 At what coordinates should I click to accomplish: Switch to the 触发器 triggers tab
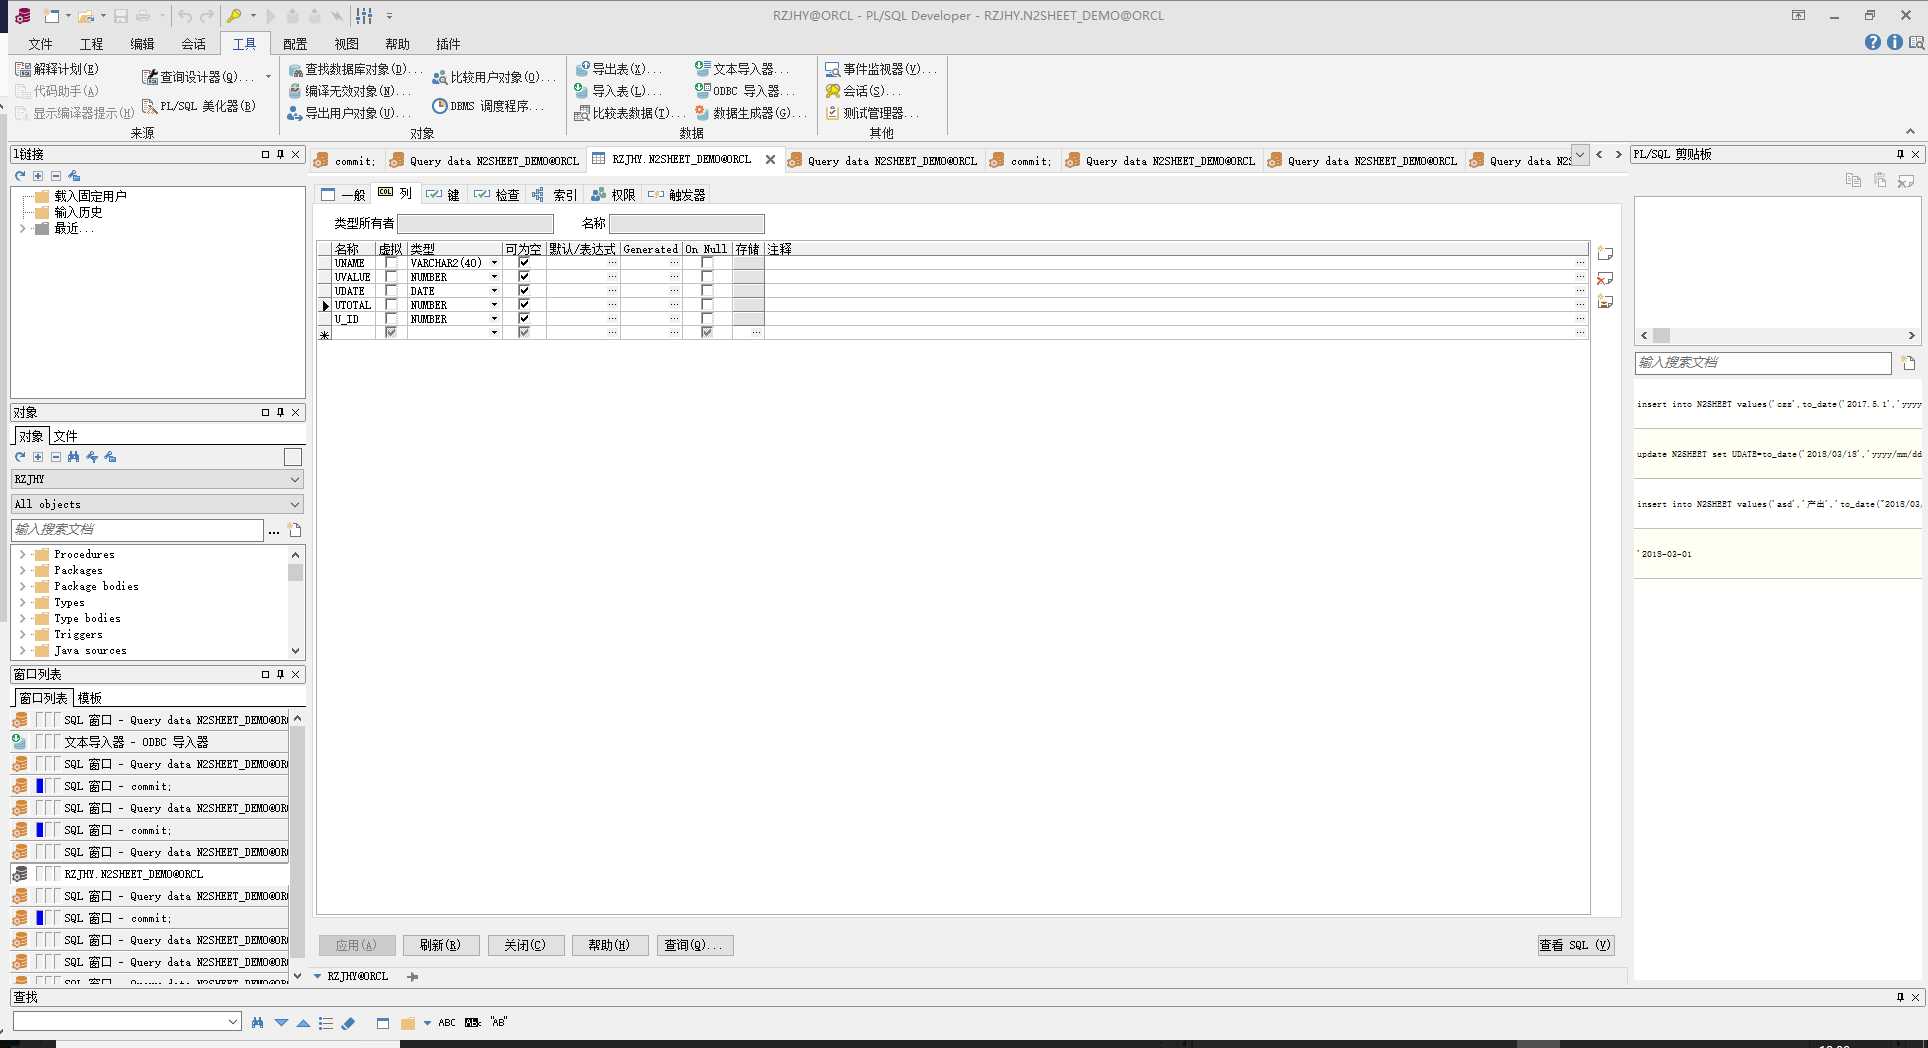point(677,195)
